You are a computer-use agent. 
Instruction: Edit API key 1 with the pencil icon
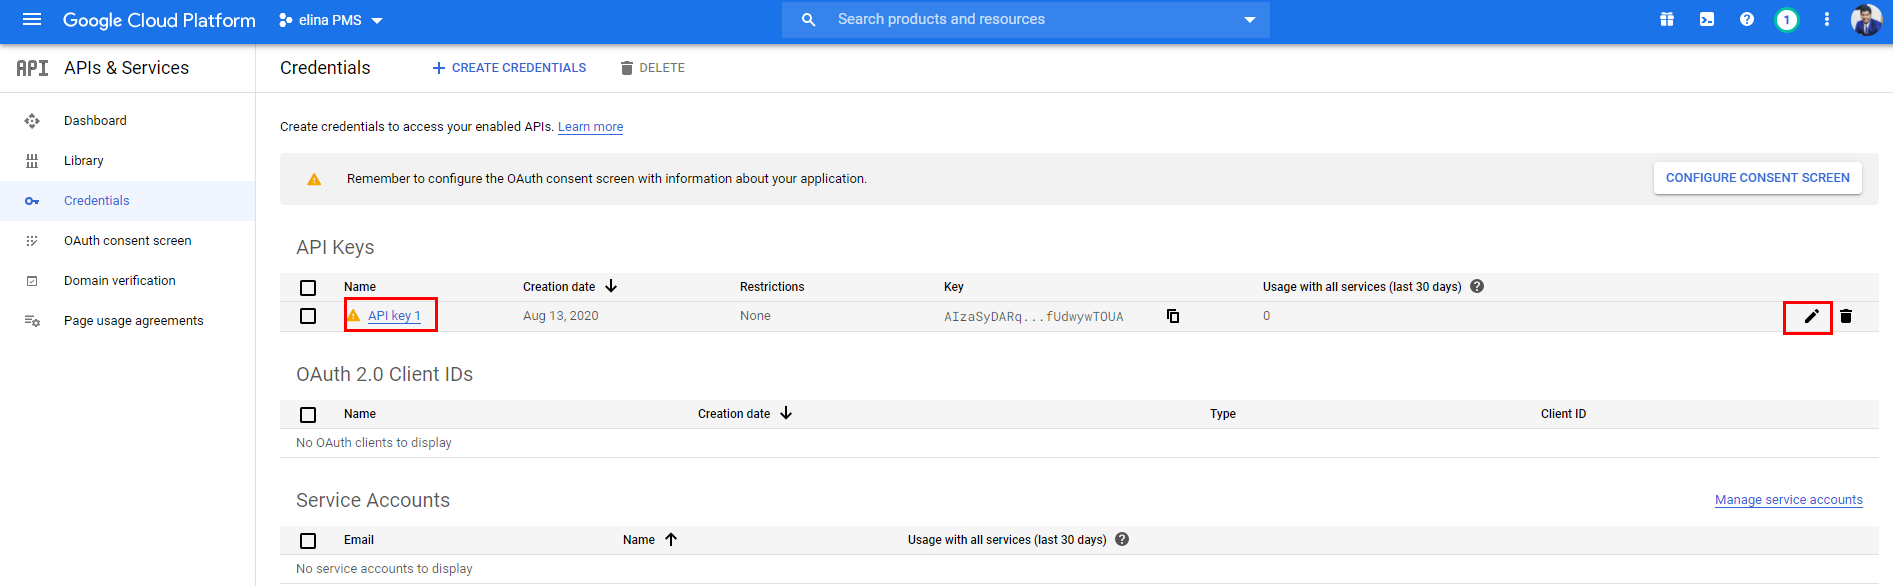point(1811,316)
